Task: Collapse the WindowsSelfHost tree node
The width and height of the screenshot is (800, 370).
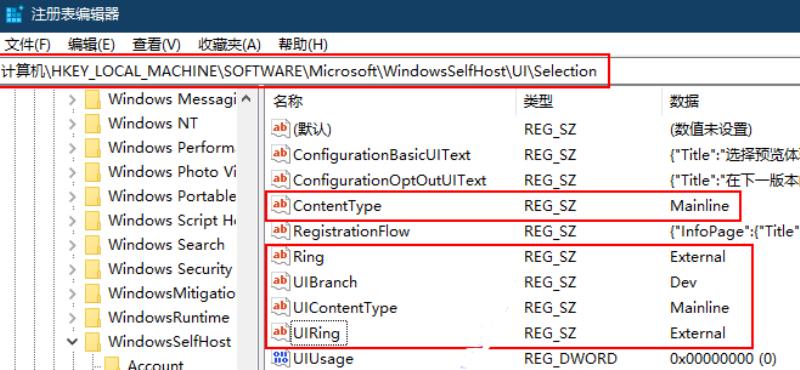Action: (x=72, y=341)
